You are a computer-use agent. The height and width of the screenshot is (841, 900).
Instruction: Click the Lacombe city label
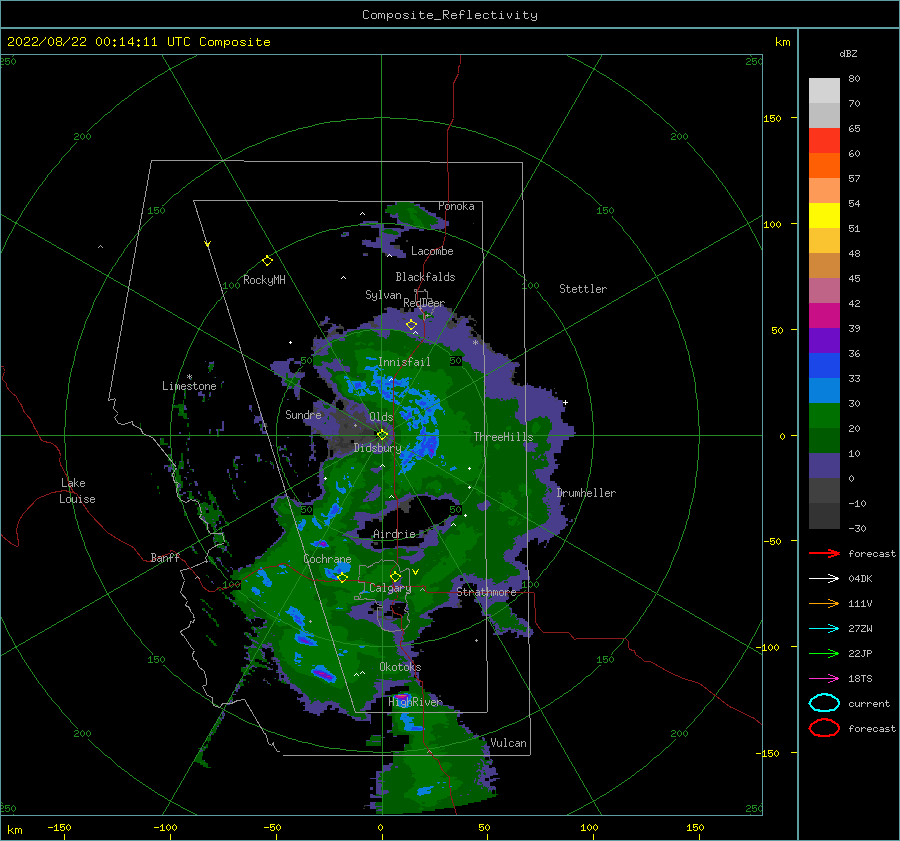pos(432,251)
